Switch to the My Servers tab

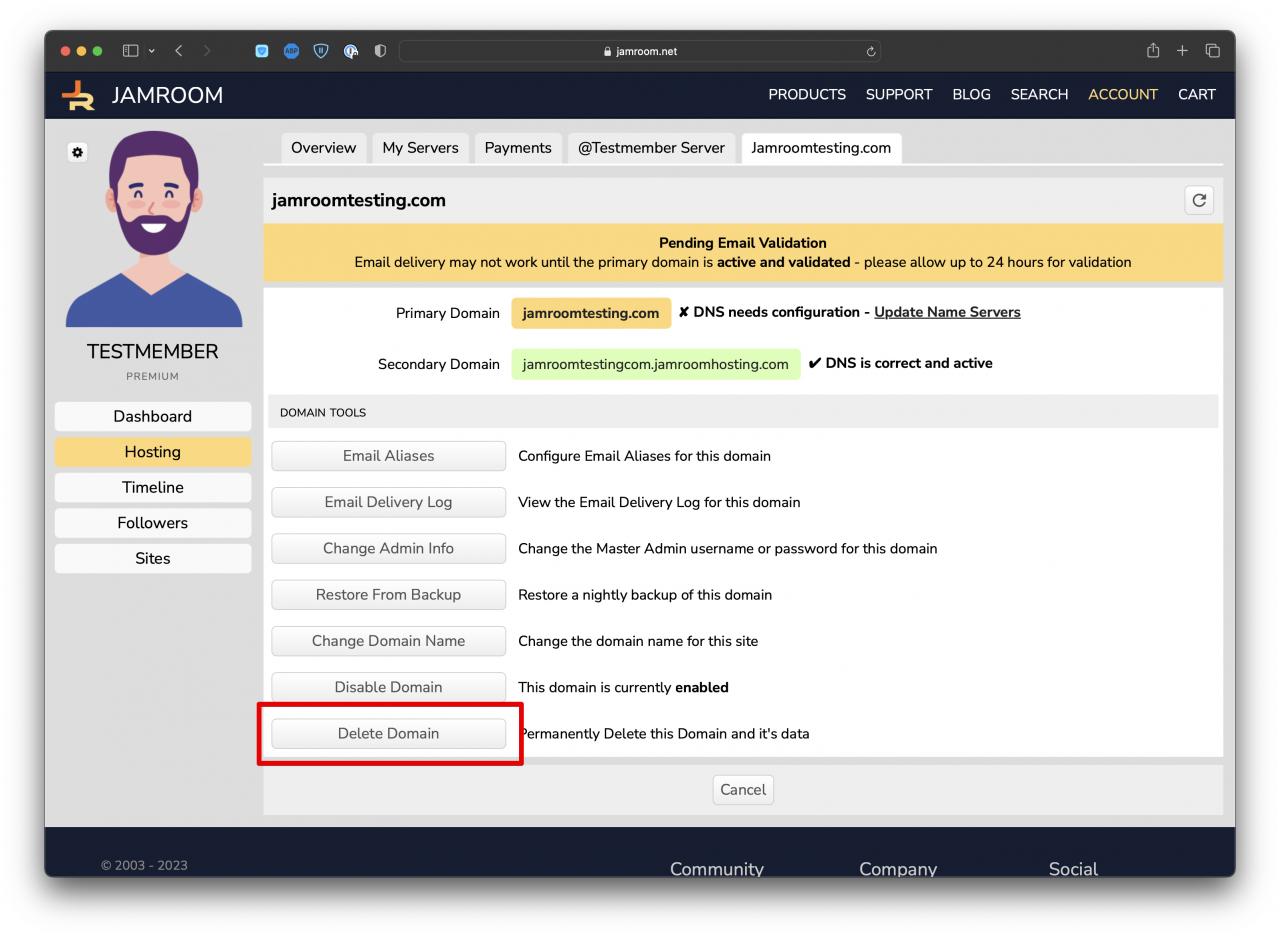pos(420,148)
